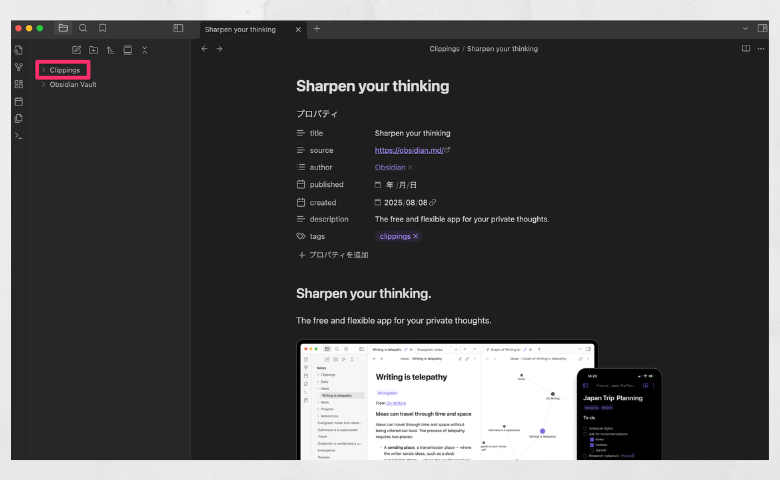Screen dimensions: 780x480
Task: Auto-reveal current file icon
Action: coord(128,50)
